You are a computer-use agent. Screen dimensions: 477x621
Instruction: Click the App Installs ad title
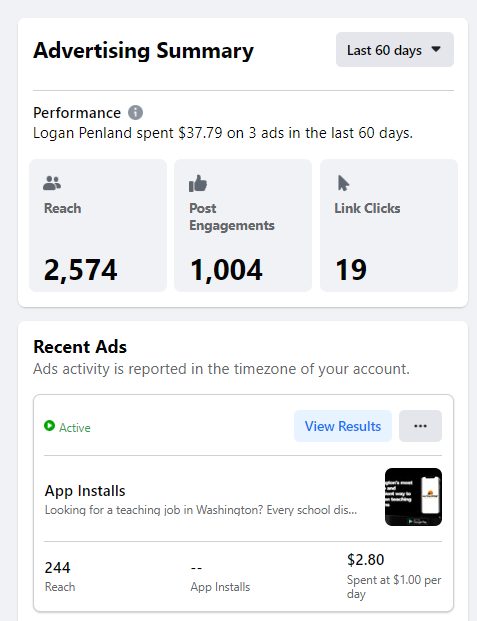[85, 491]
